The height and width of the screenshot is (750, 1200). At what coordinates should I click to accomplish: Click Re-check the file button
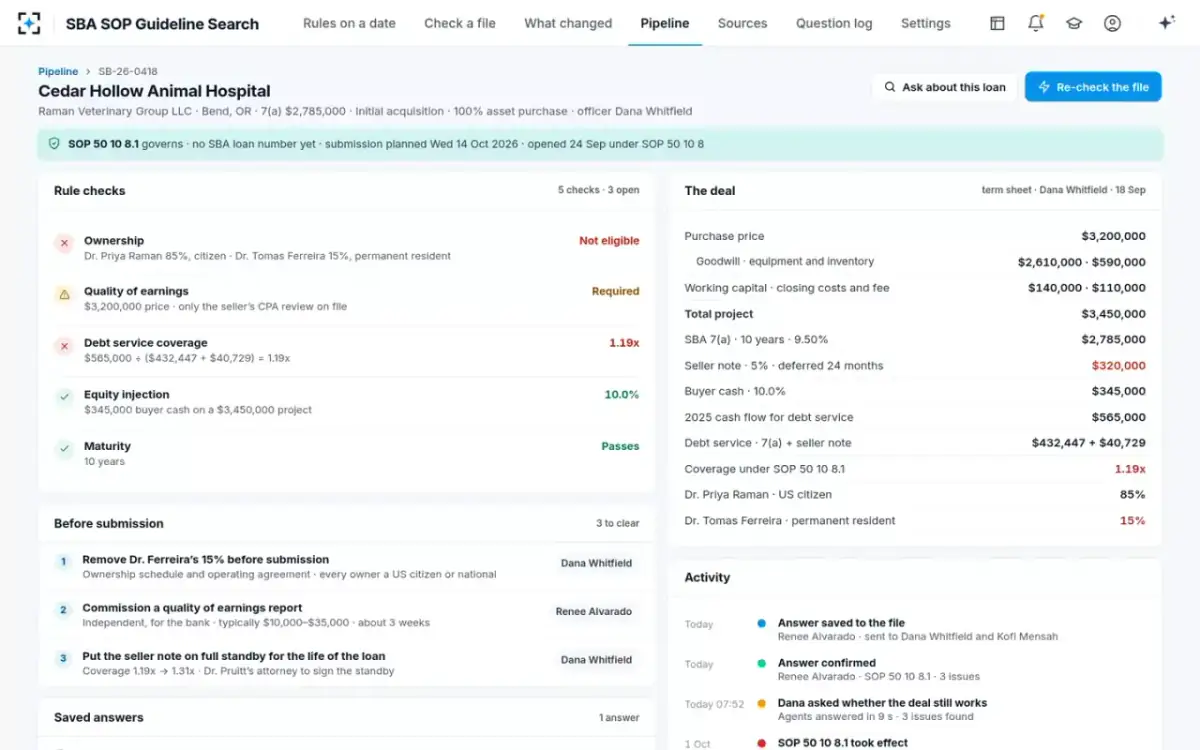(x=1093, y=87)
